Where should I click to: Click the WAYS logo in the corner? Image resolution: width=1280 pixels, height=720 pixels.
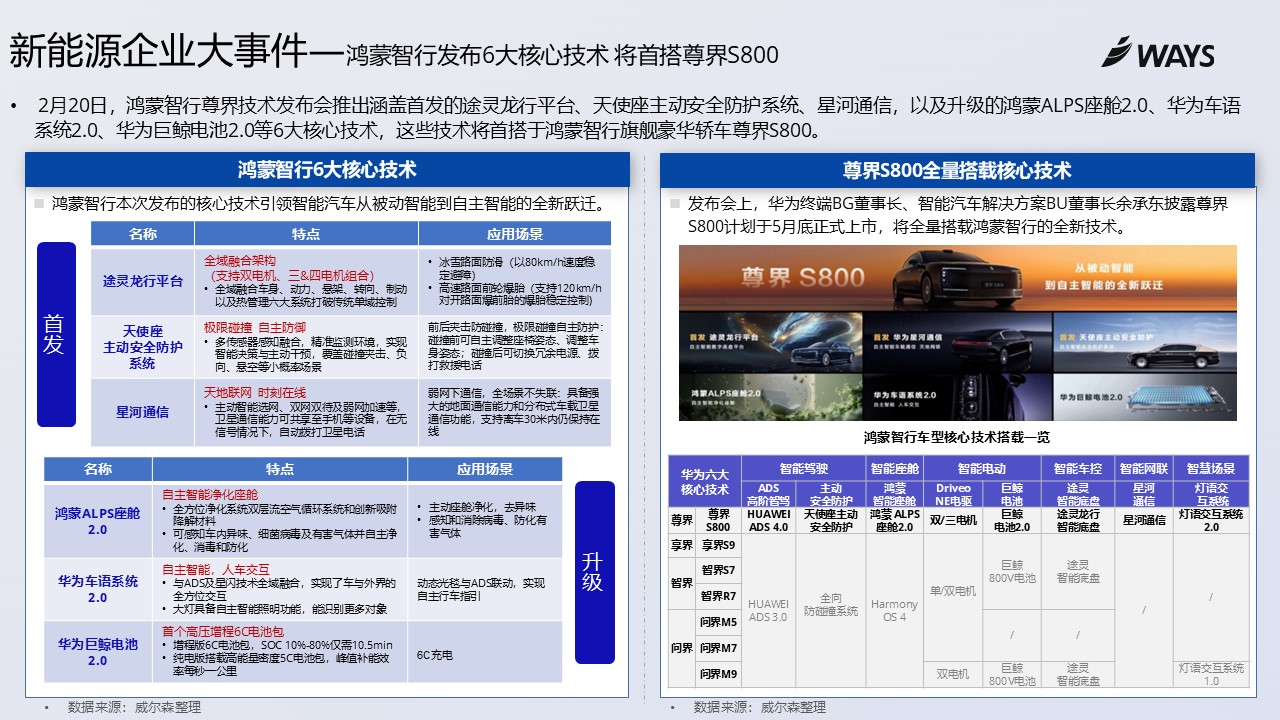pos(1158,52)
